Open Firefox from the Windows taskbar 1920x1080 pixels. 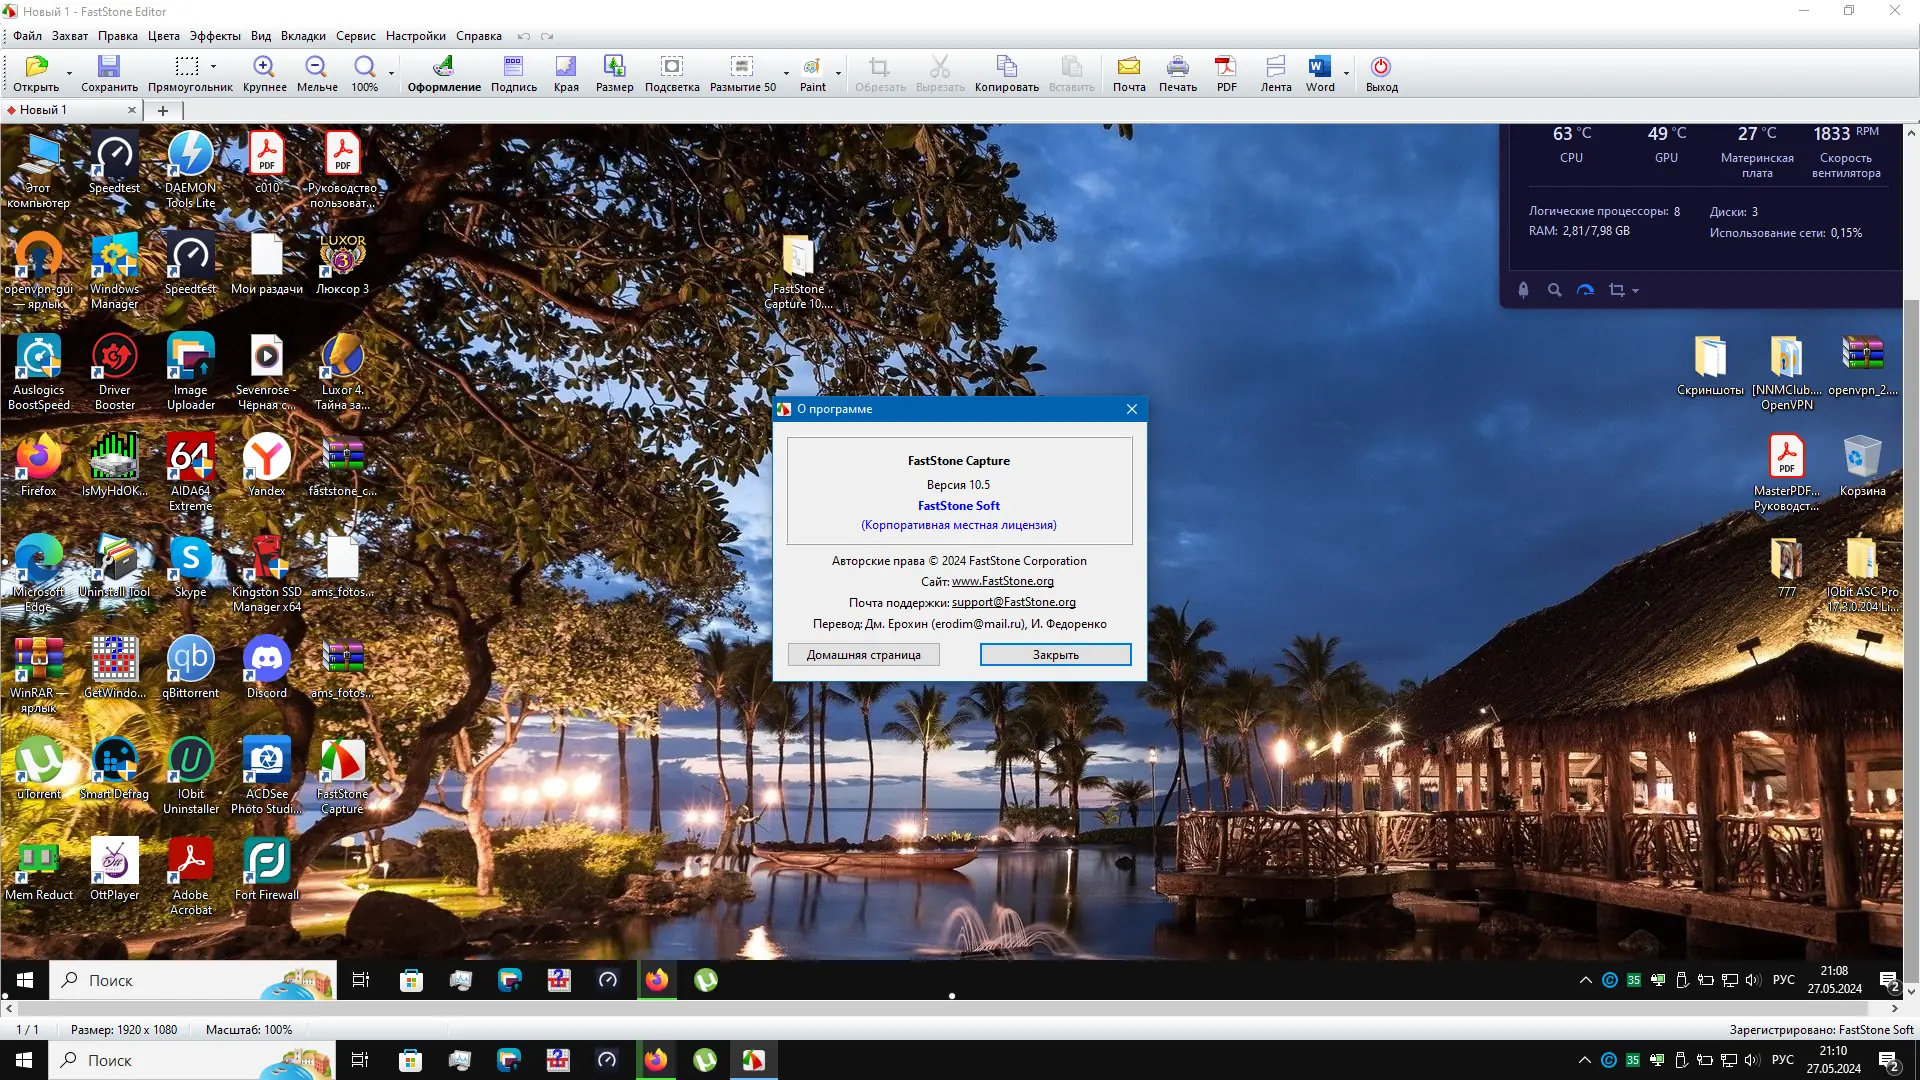tap(656, 1060)
